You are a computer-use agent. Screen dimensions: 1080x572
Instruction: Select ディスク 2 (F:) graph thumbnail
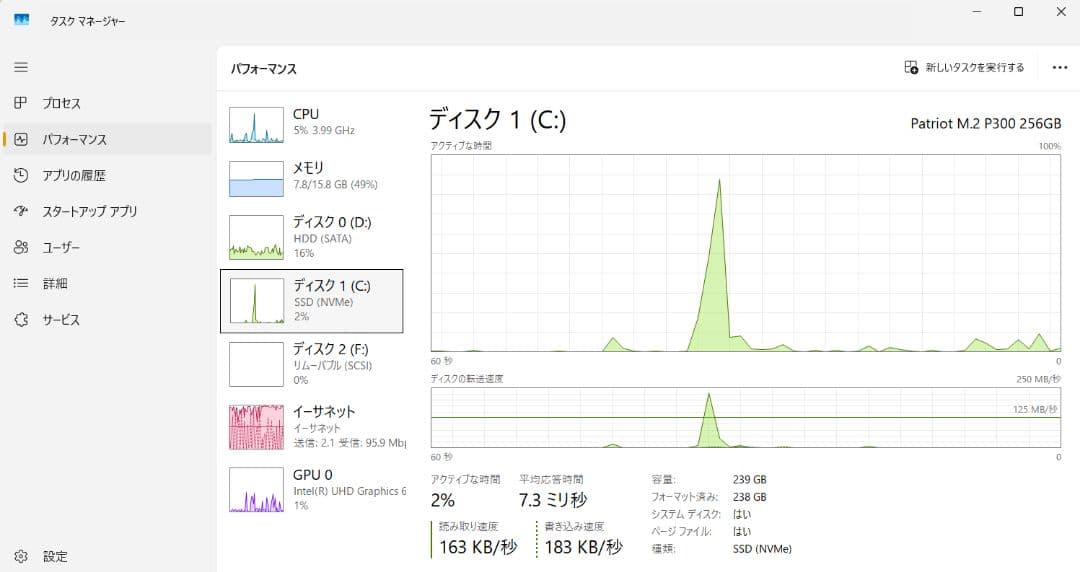pyautogui.click(x=256, y=364)
